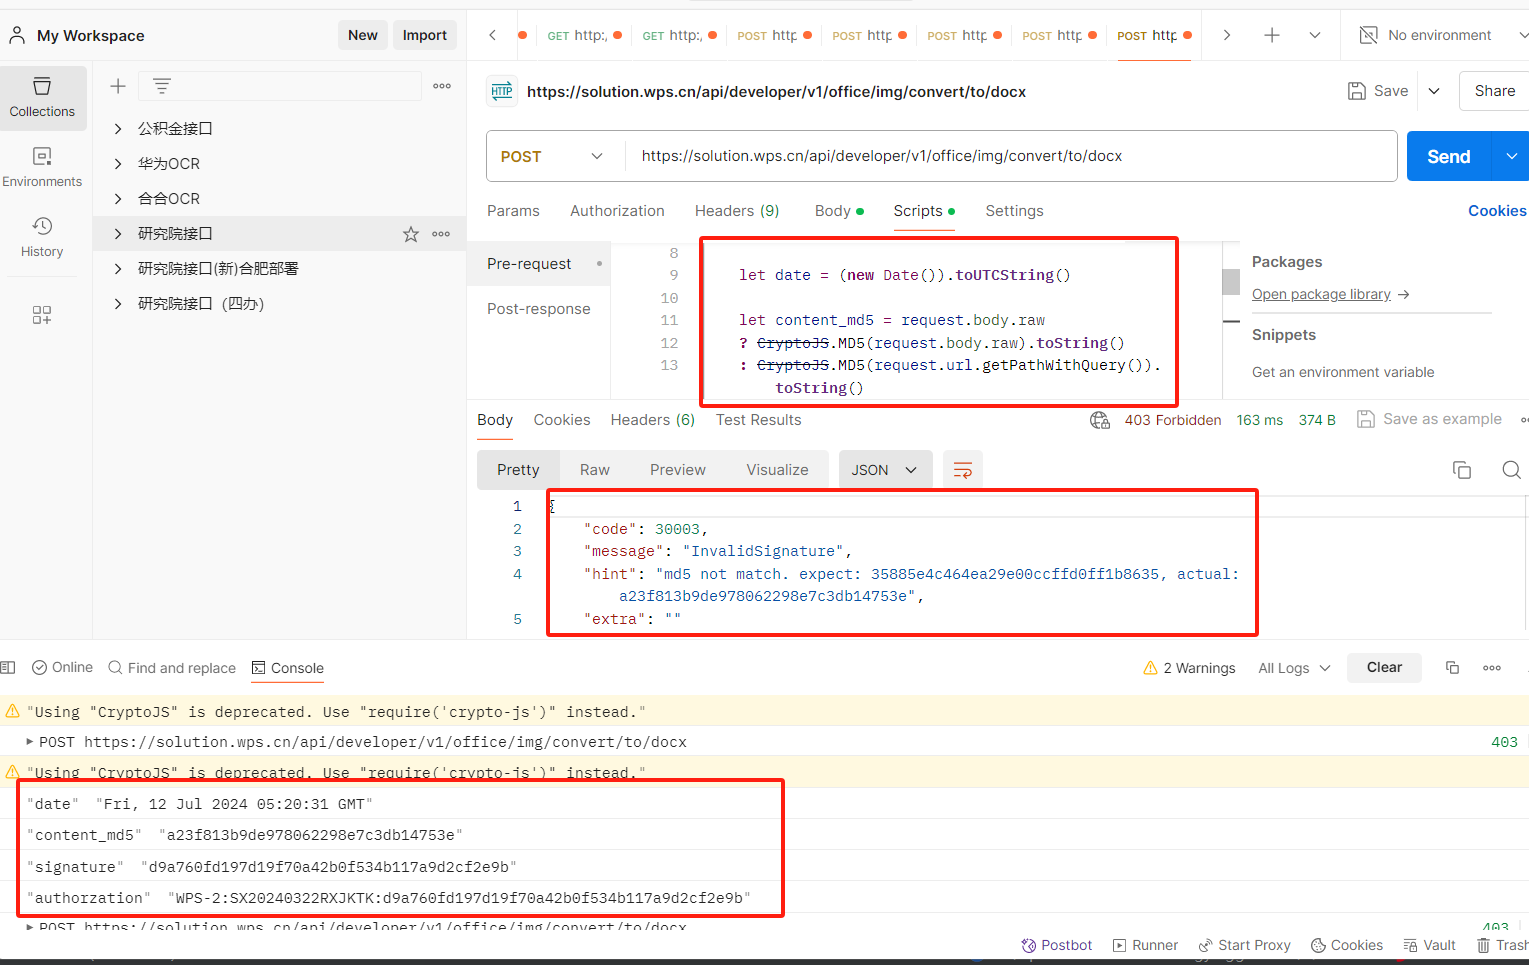Start Proxy from status bar
The width and height of the screenshot is (1529, 965).
pos(1244,945)
